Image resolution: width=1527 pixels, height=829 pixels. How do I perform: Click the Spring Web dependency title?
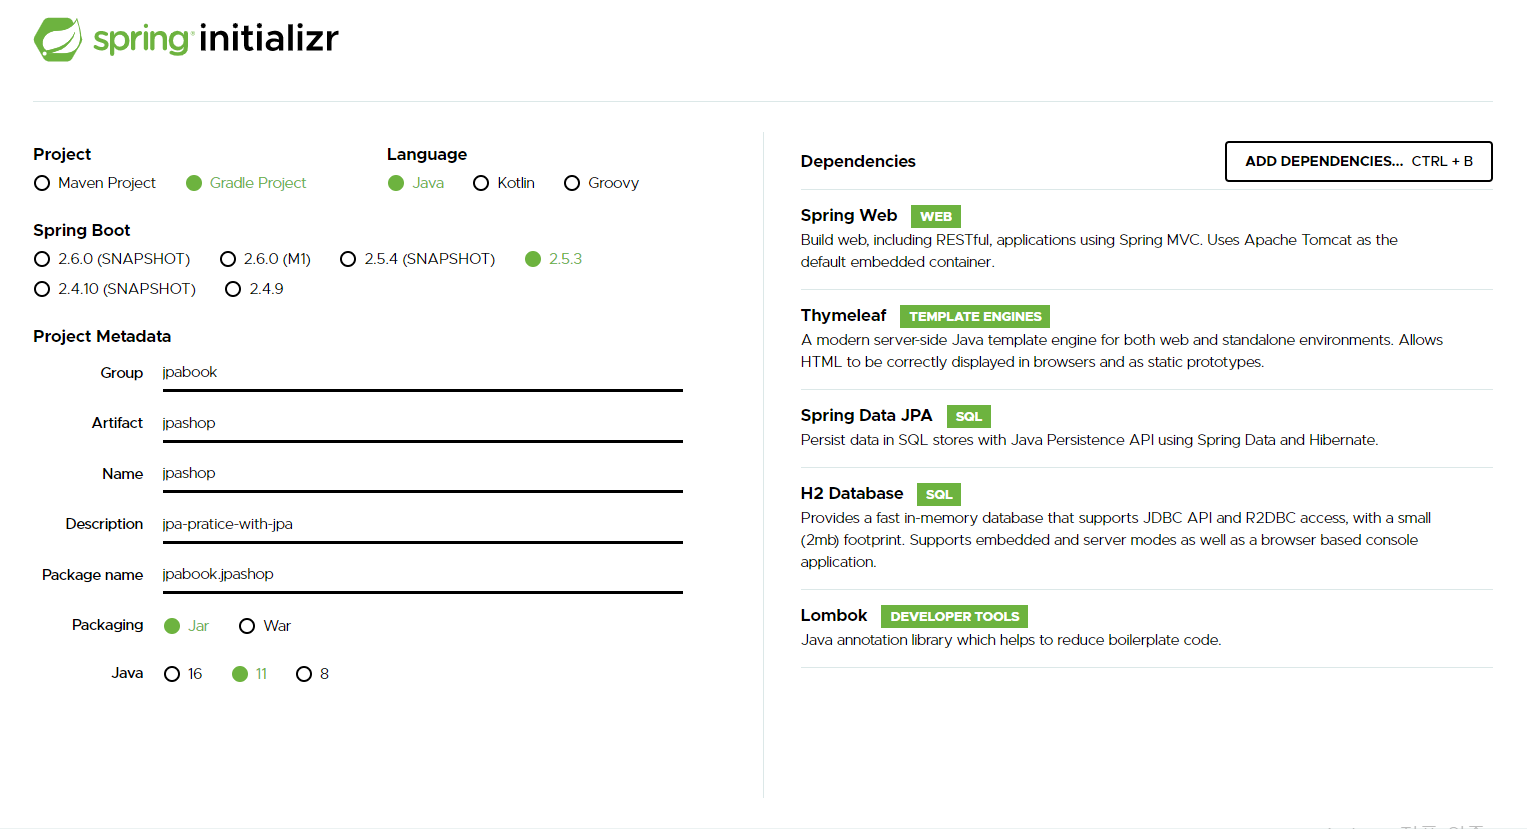[x=848, y=216]
